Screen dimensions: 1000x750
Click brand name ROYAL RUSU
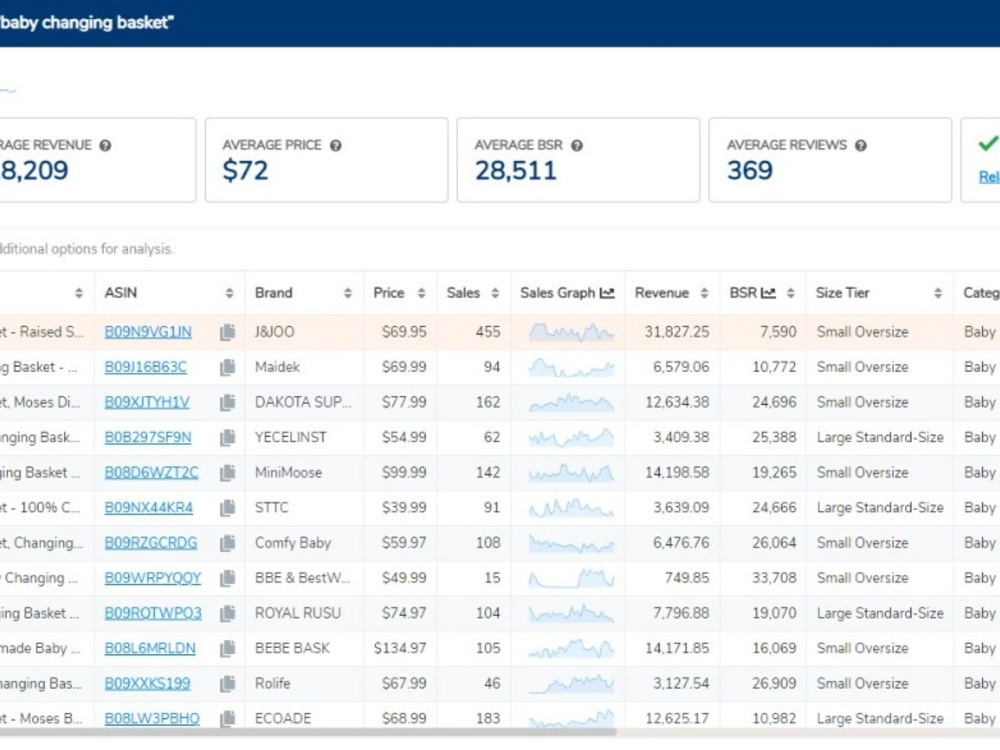[298, 613]
